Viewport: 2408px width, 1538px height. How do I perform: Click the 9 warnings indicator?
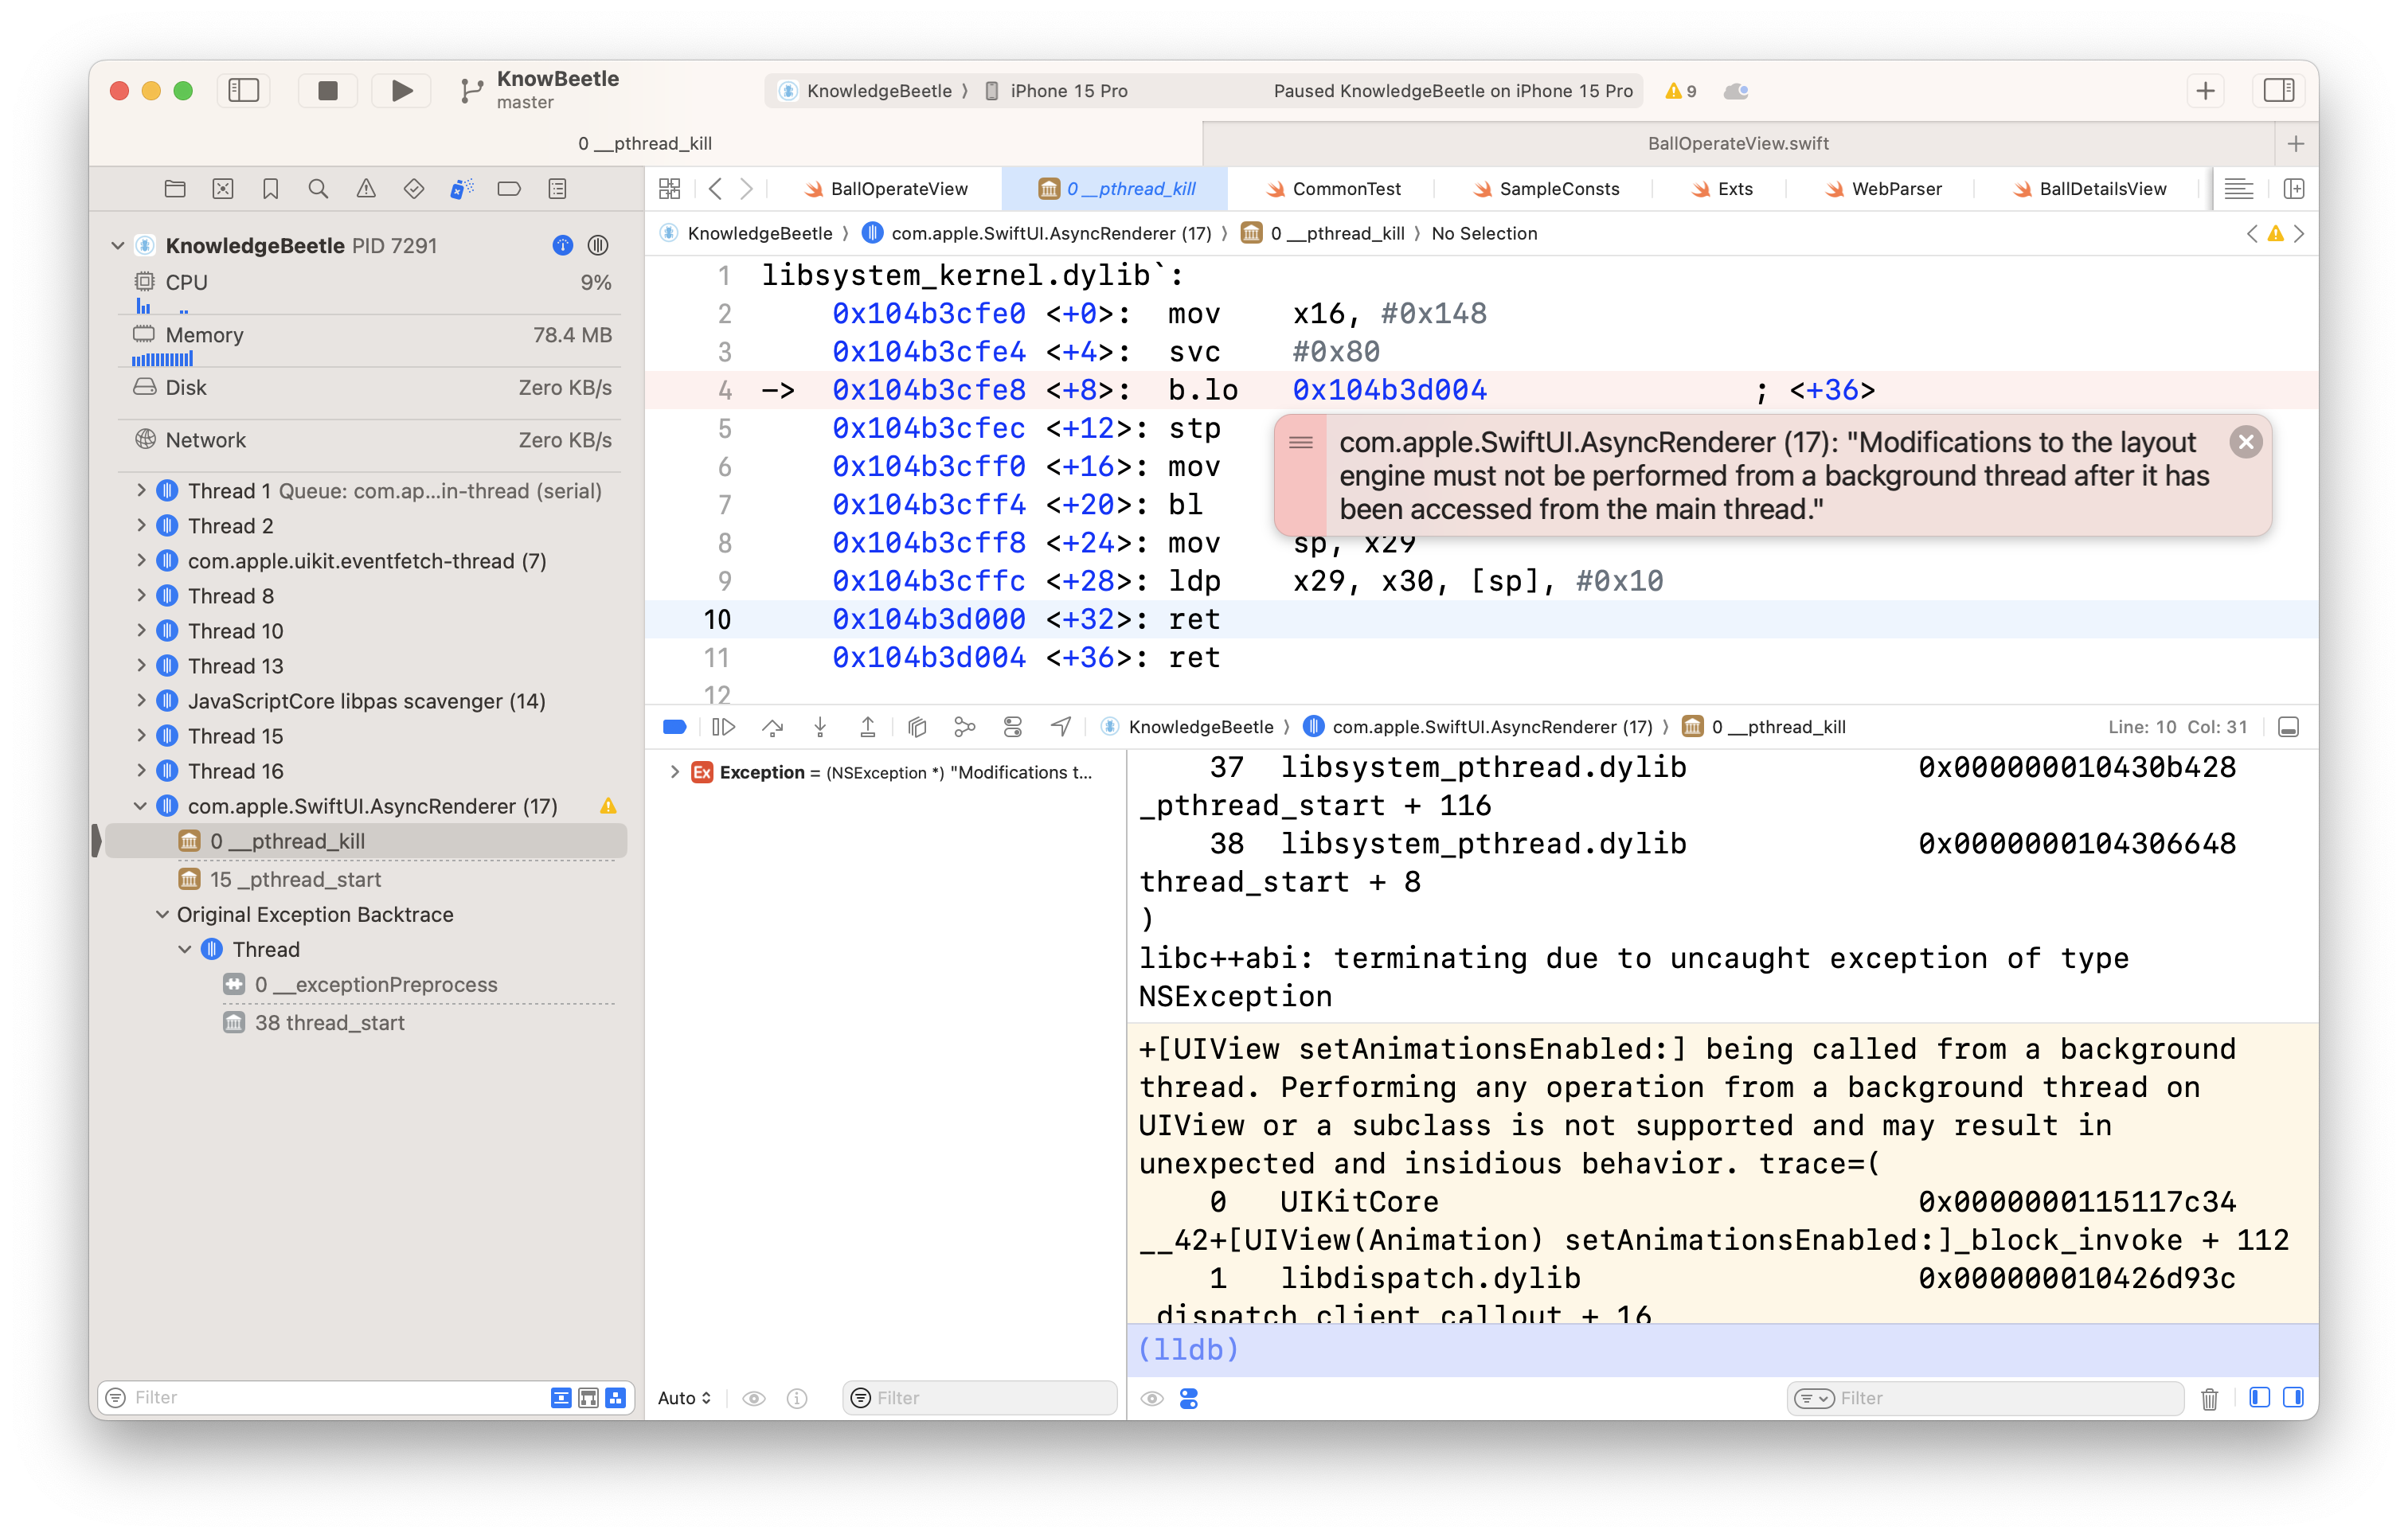(x=1681, y=91)
